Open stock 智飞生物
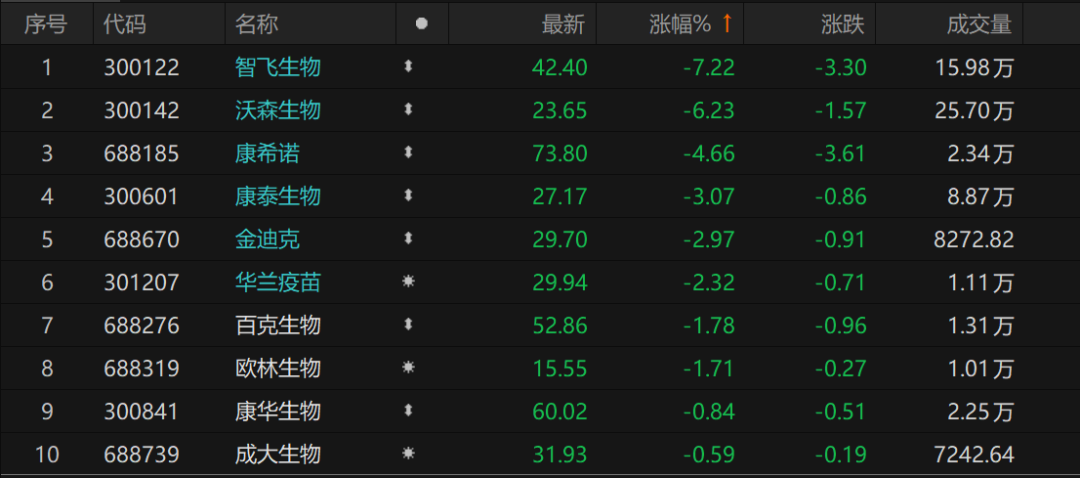This screenshot has width=1080, height=478. click(278, 67)
